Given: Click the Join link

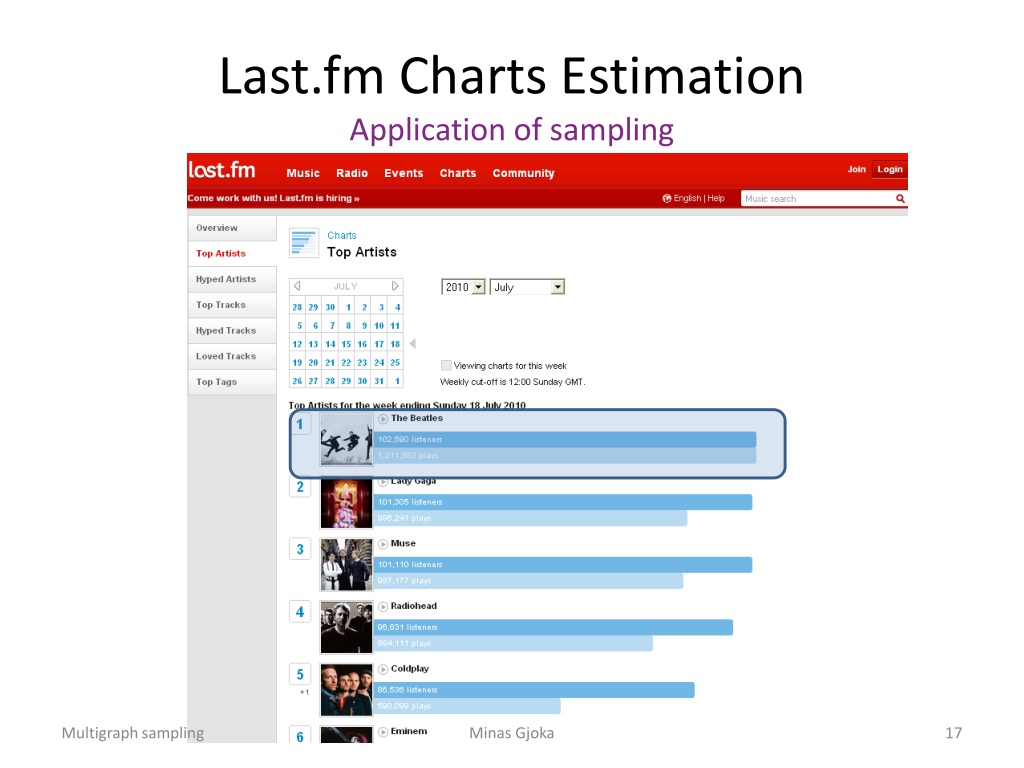Looking at the screenshot, I should (857, 169).
